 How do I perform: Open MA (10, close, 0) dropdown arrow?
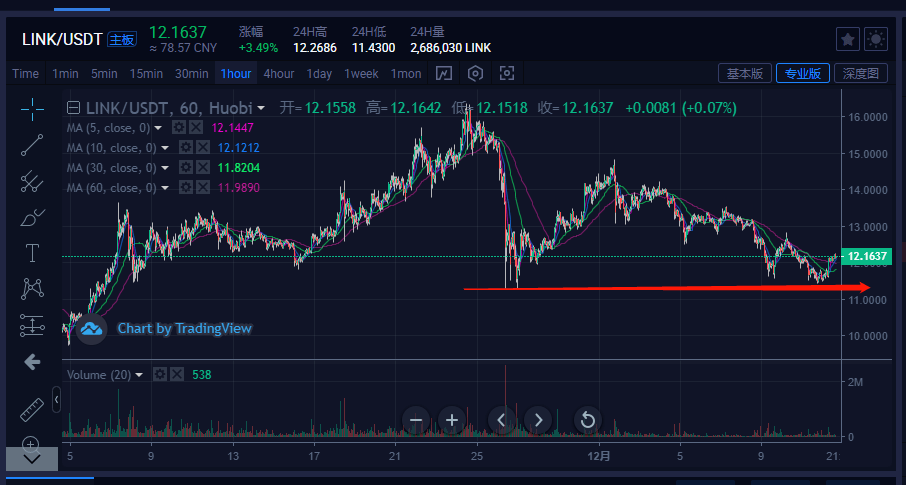(x=165, y=148)
